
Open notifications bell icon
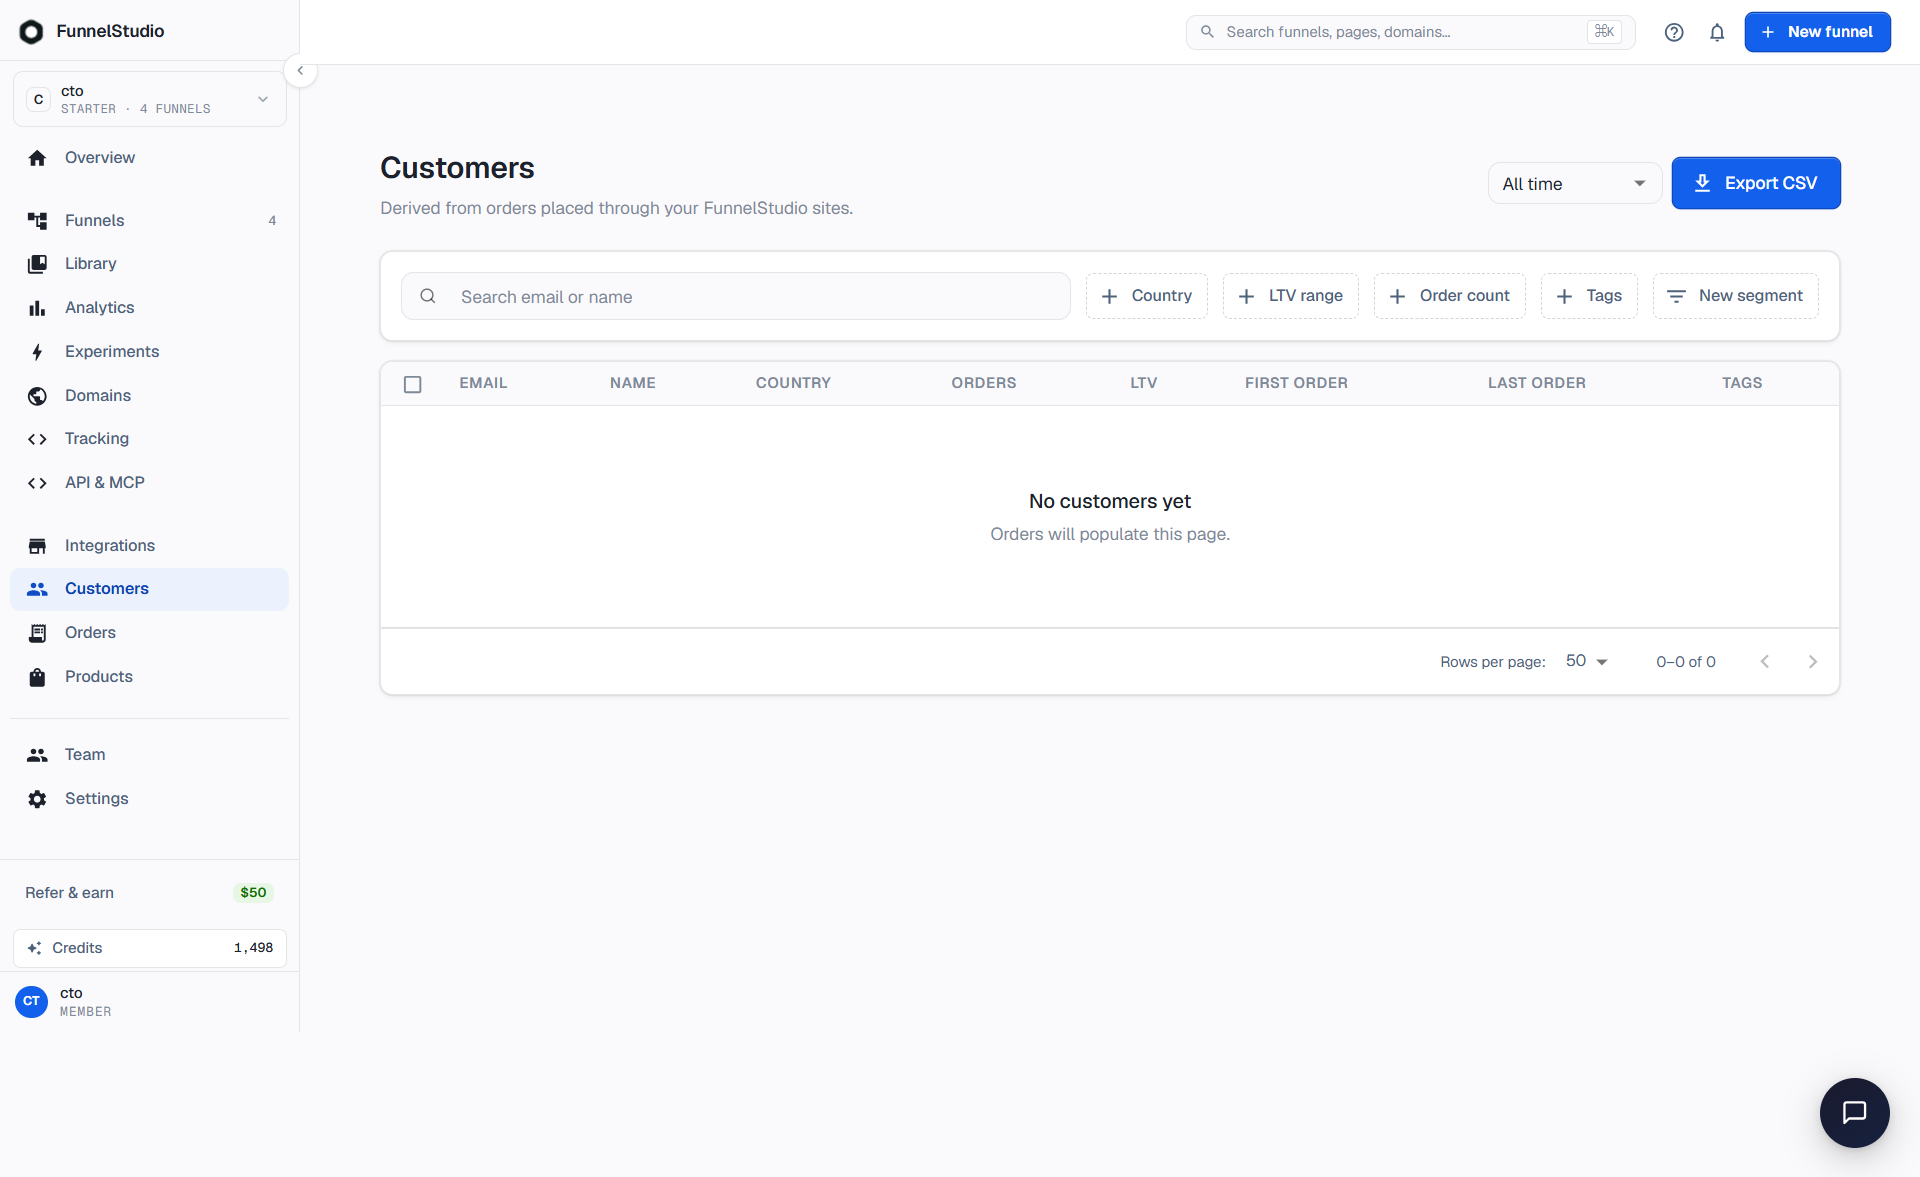coord(1717,32)
